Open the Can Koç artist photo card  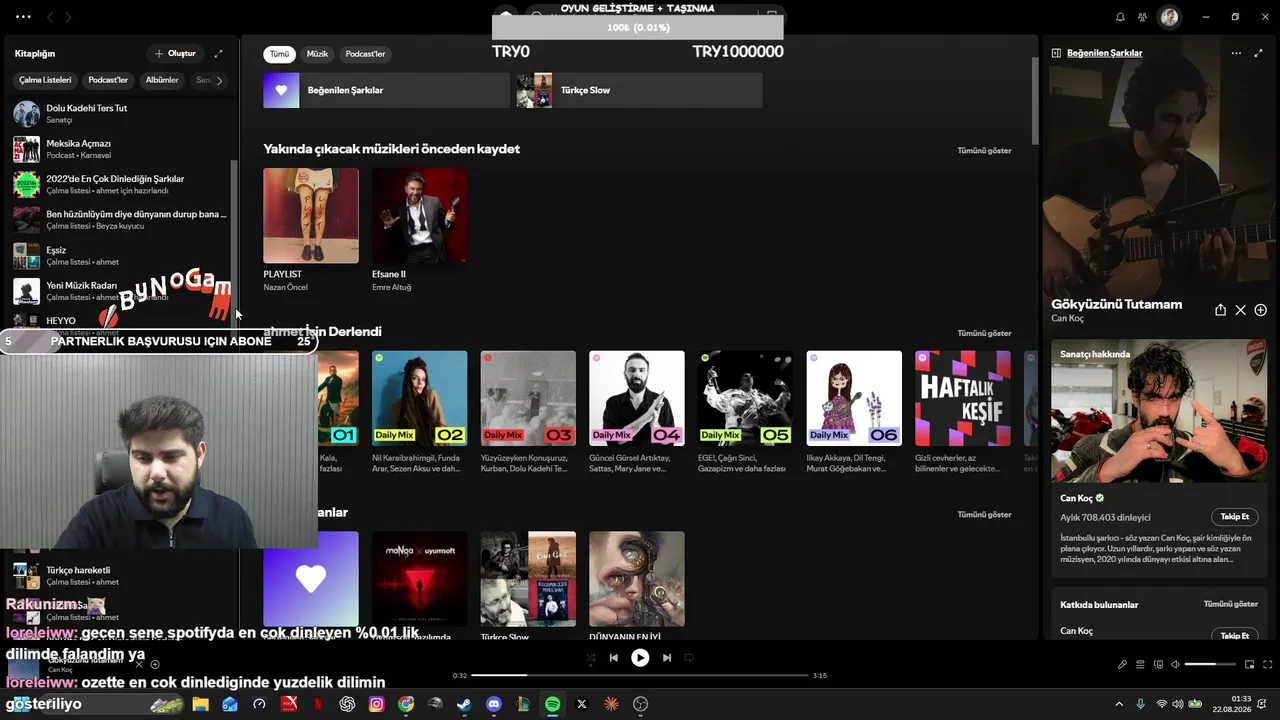point(1159,411)
